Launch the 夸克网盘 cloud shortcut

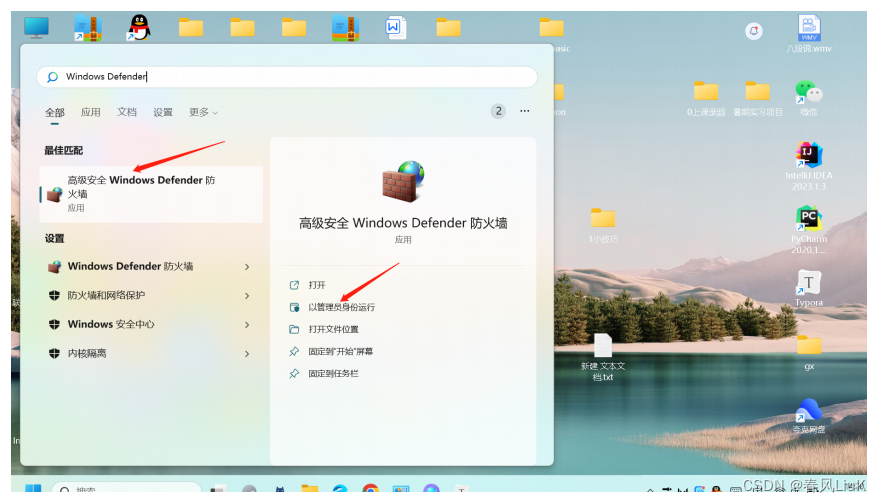[x=809, y=416]
